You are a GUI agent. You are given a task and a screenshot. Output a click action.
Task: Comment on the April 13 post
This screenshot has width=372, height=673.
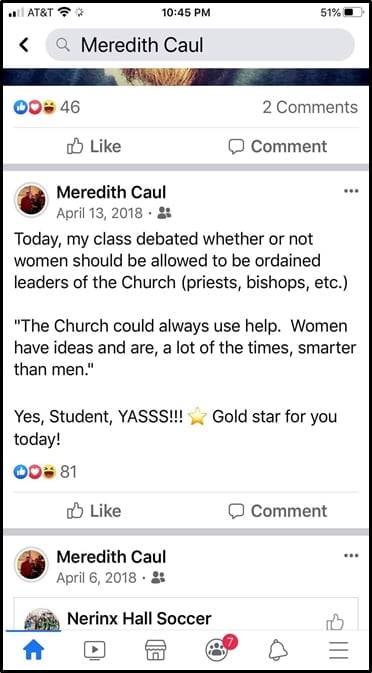[x=278, y=511]
